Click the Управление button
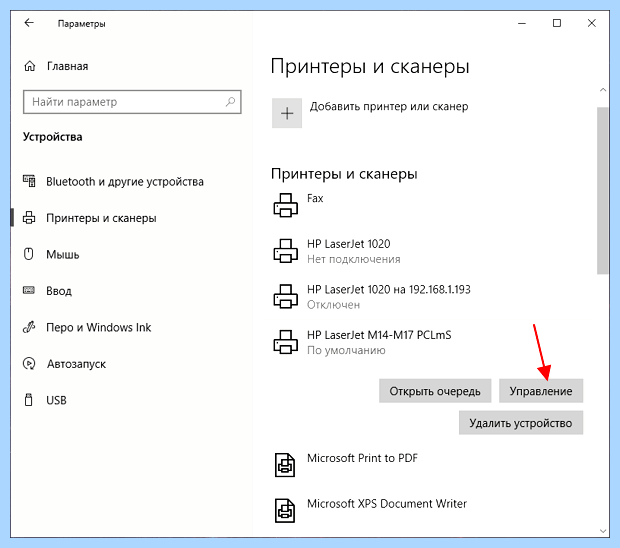Viewport: 620px width, 548px height. (x=541, y=391)
